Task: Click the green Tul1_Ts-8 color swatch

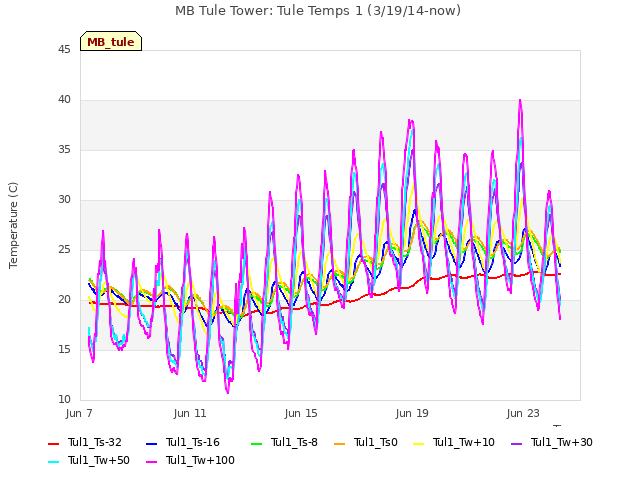Action: (256, 443)
